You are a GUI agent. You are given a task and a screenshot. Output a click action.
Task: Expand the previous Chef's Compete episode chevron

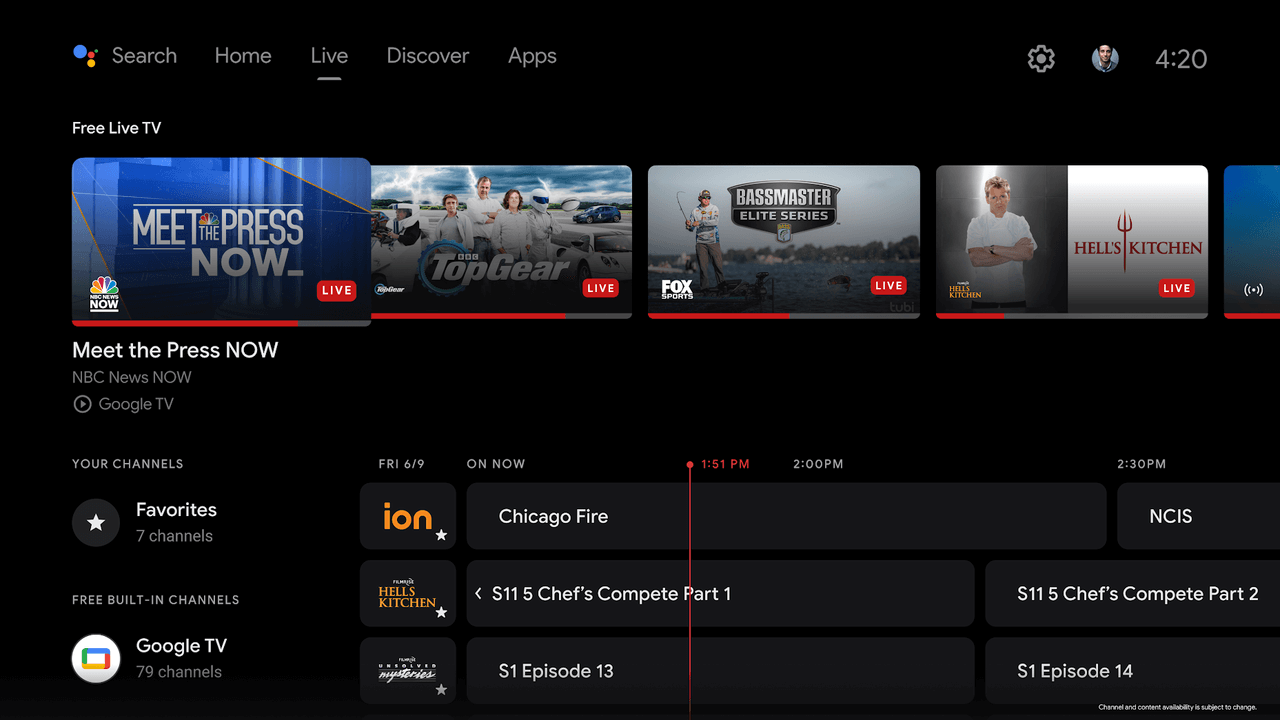[478, 593]
